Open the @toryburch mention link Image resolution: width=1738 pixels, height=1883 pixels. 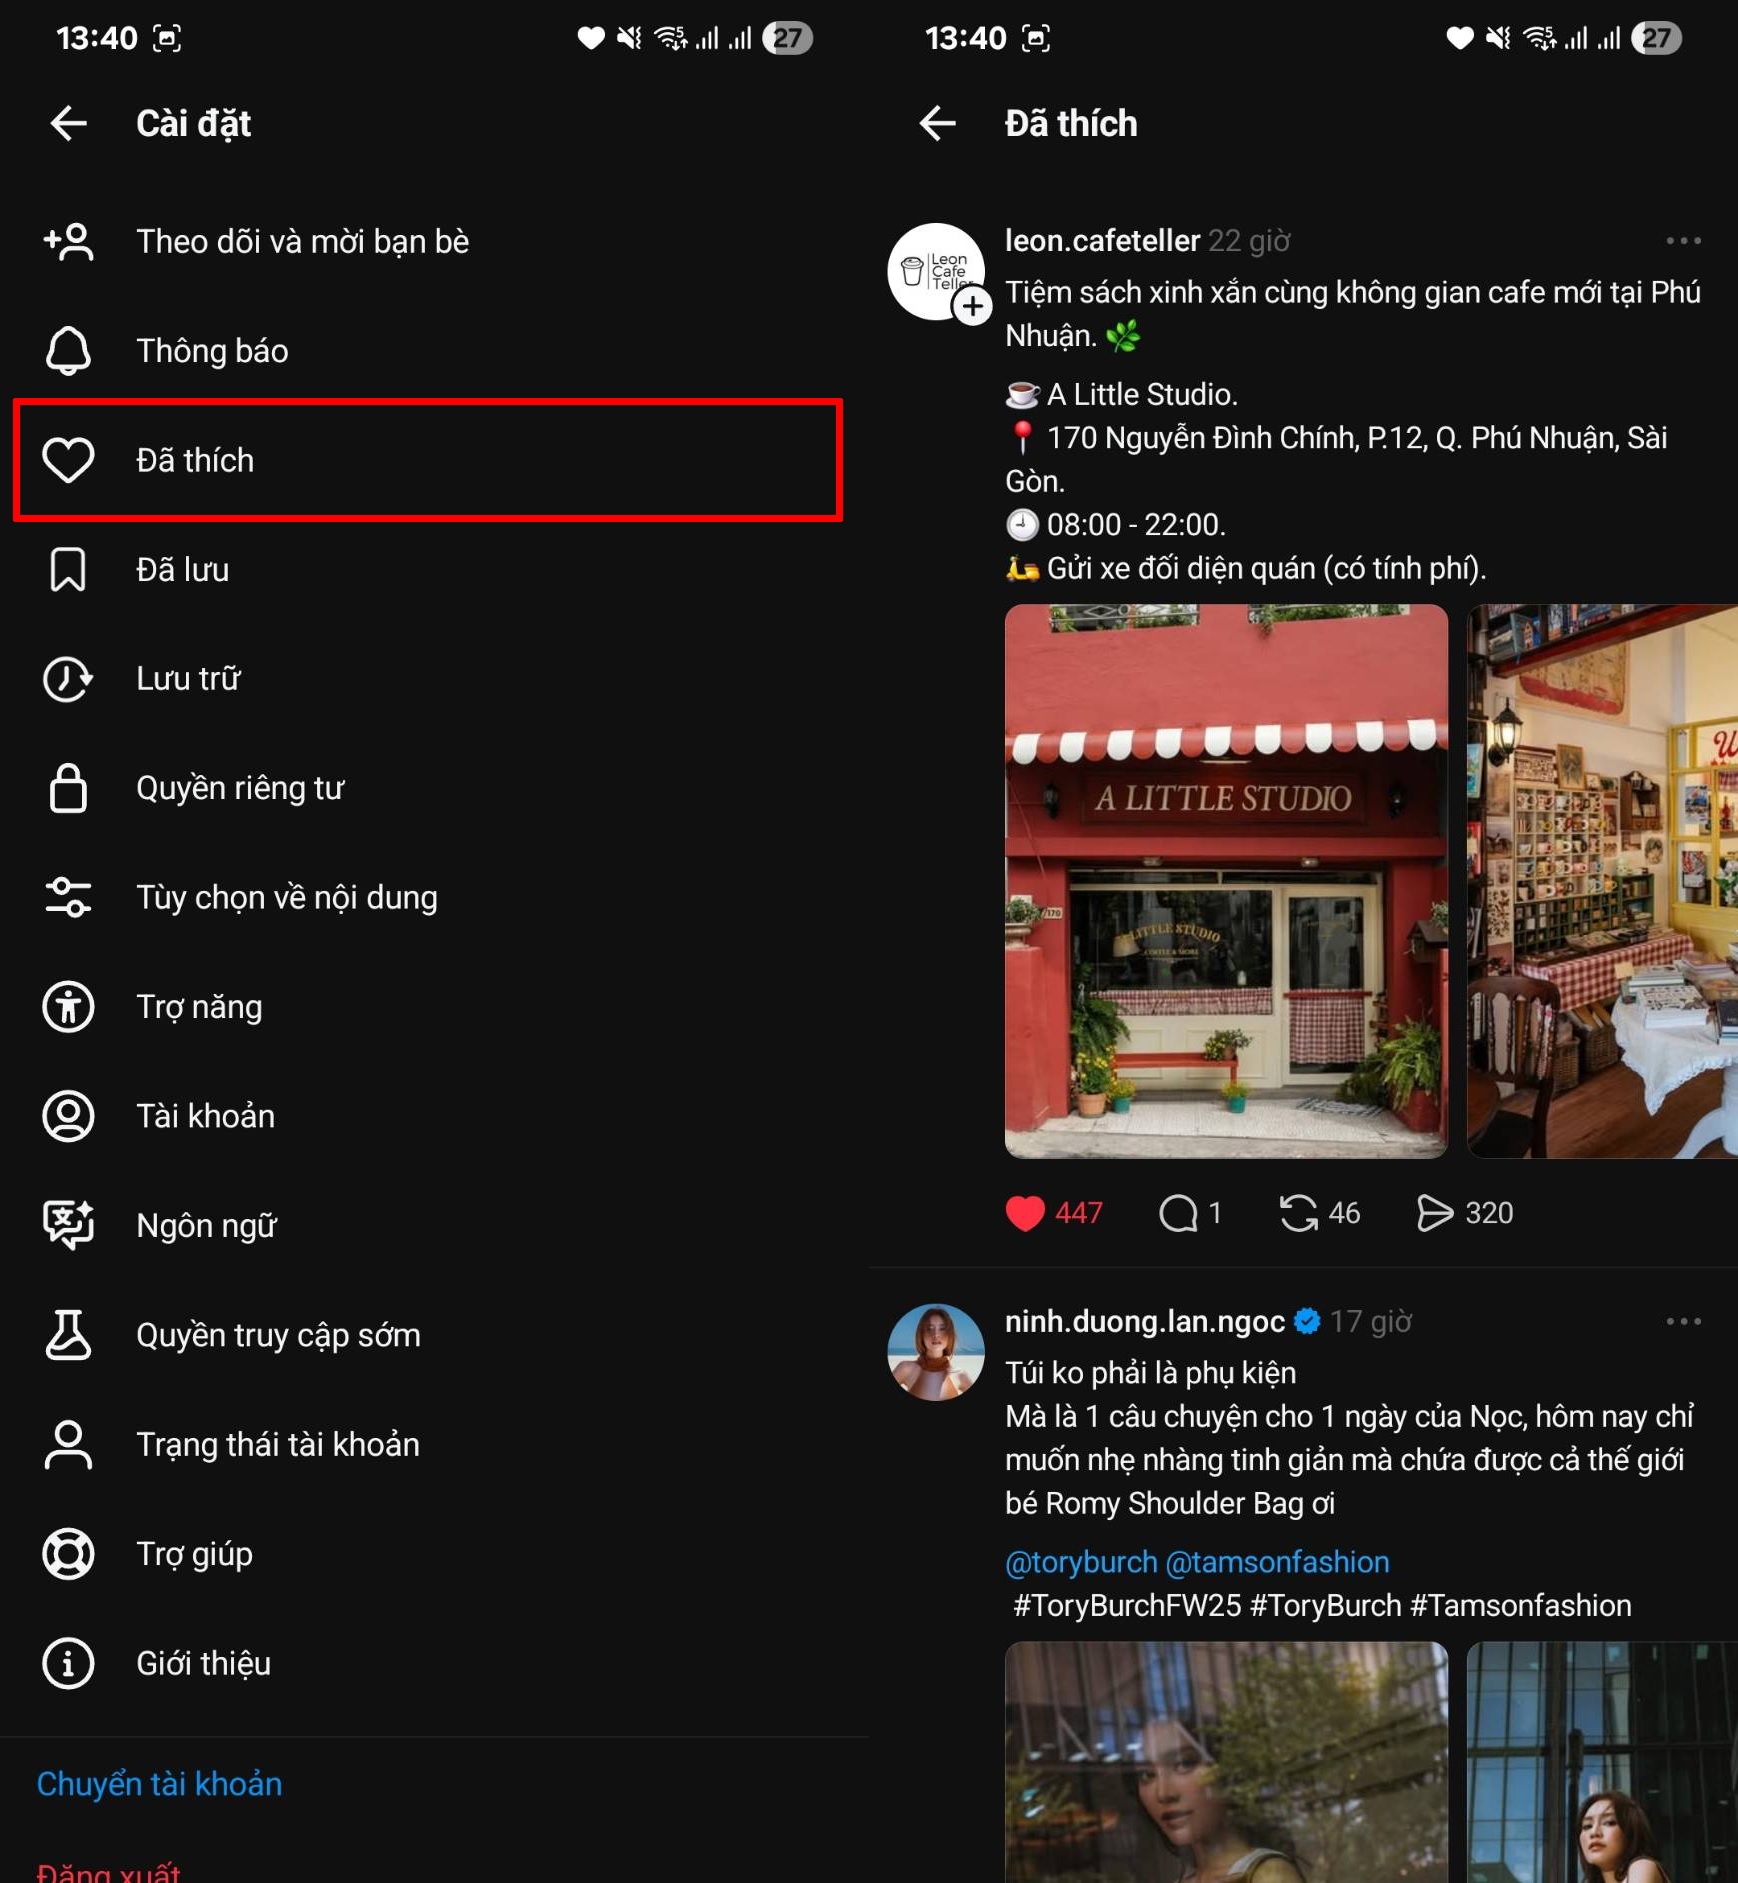pos(1080,1562)
